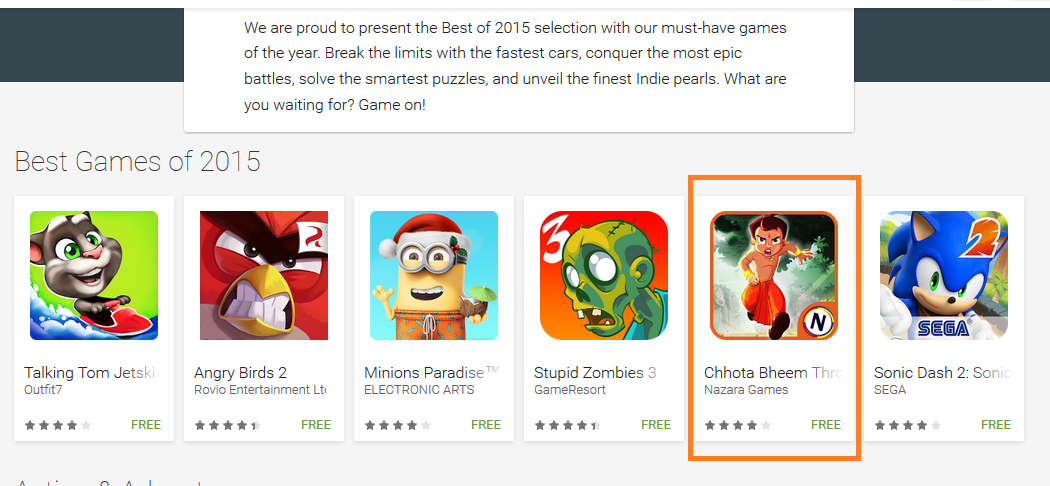
Task: Open the Sonic Dash 2 app icon
Action: tap(944, 275)
